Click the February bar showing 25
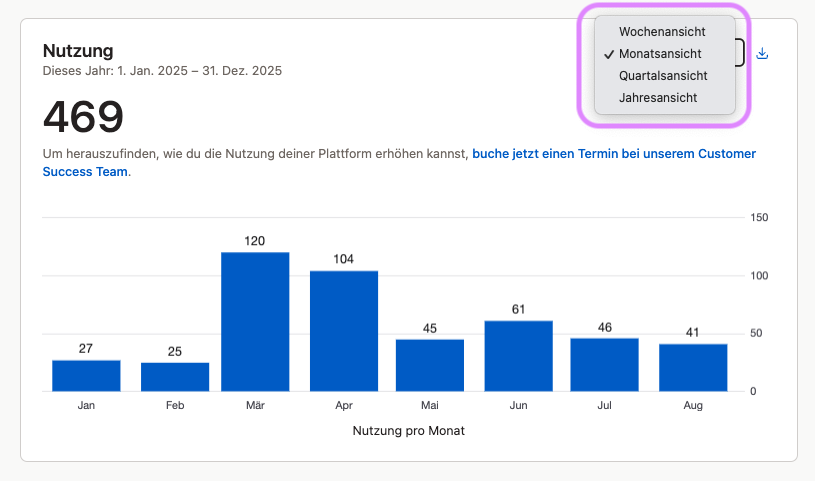The width and height of the screenshot is (815, 481). [175, 376]
